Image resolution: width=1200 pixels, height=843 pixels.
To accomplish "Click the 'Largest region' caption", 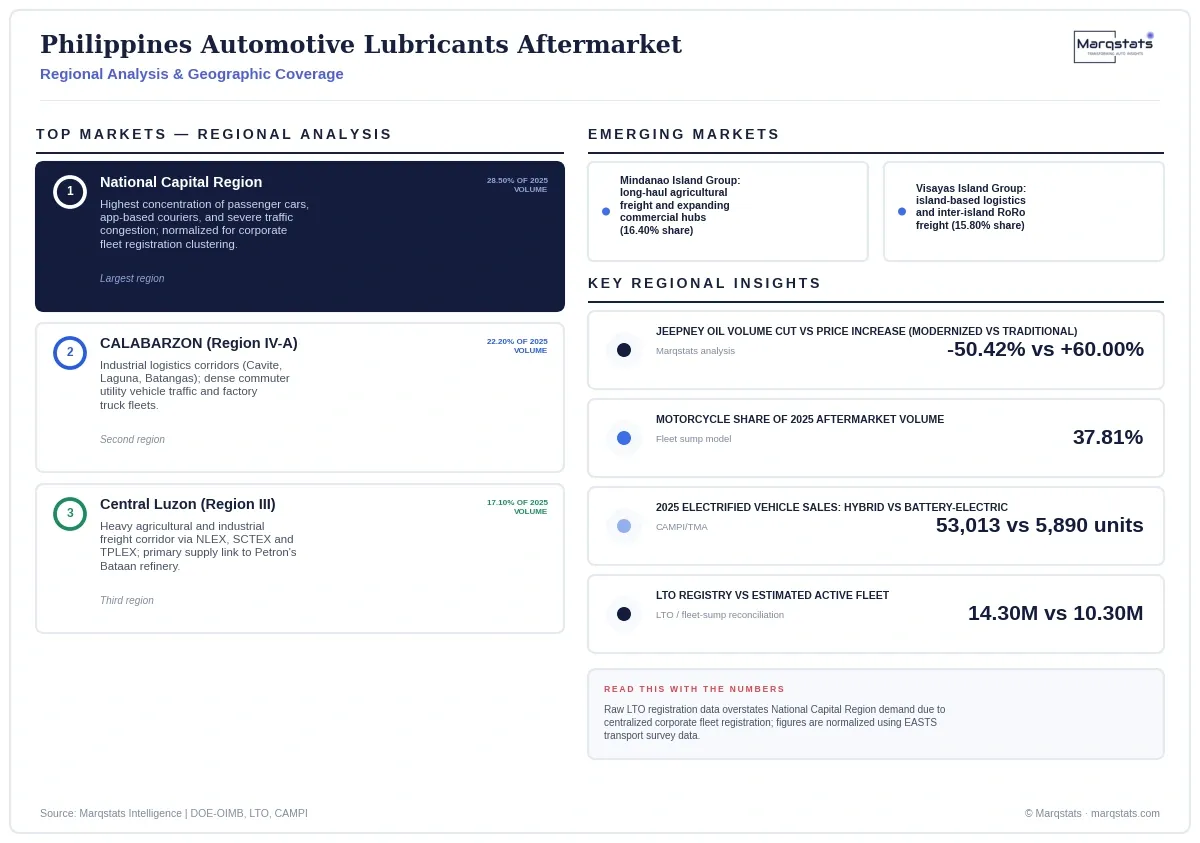I will 132,279.
